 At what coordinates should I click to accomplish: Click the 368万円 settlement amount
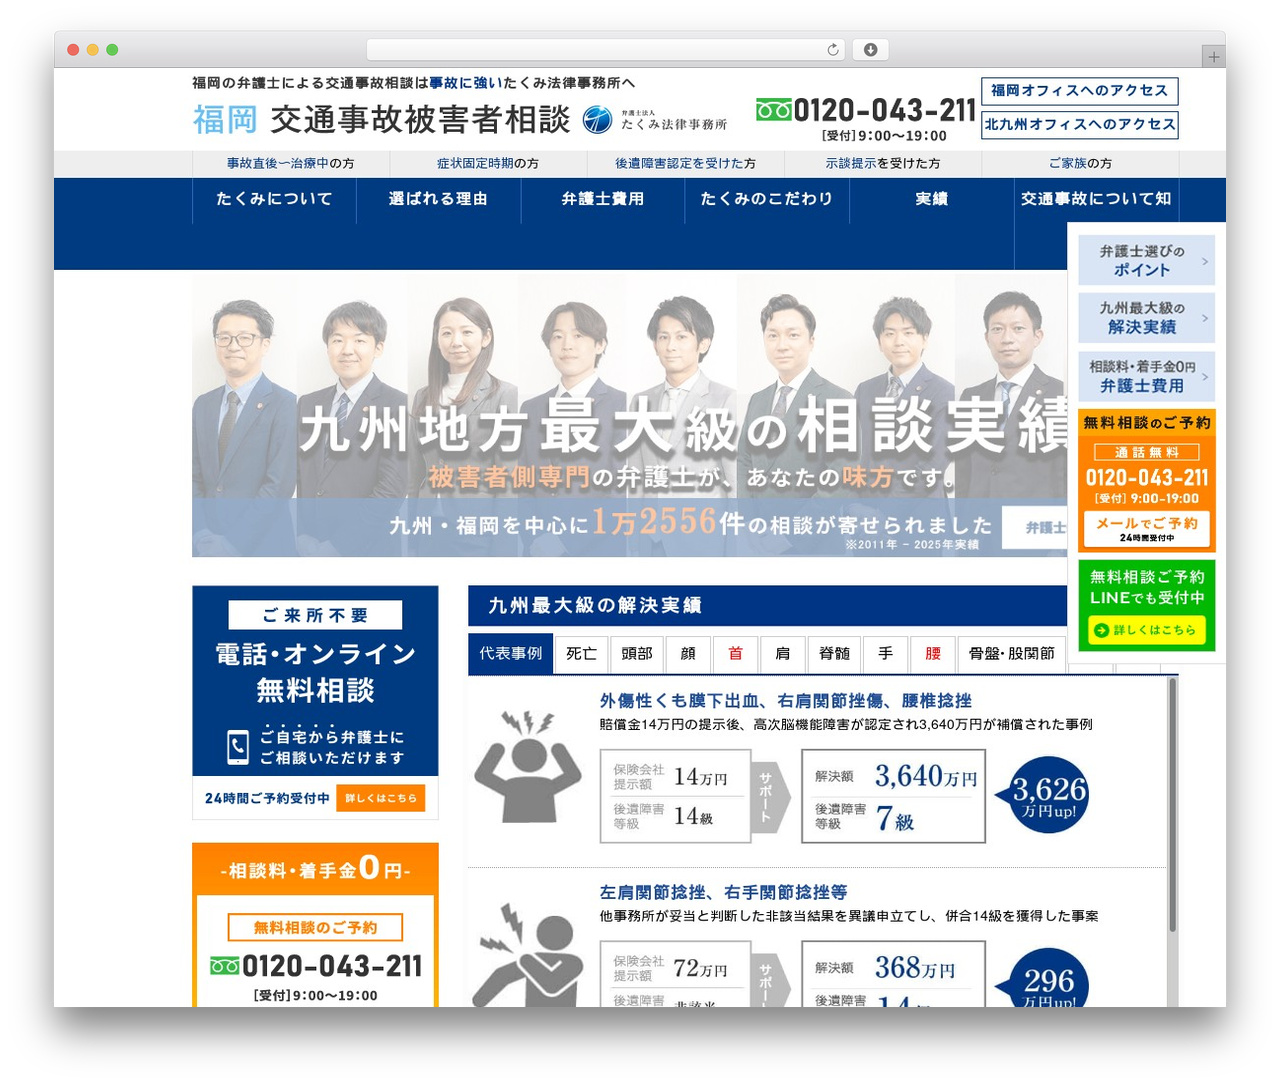click(x=915, y=968)
